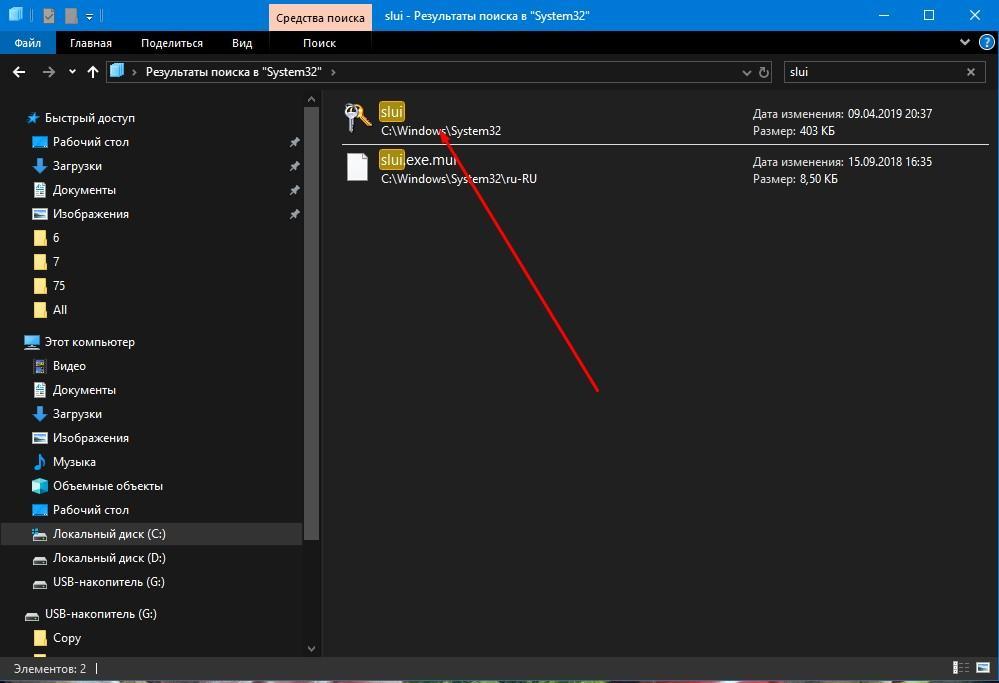Image resolution: width=999 pixels, height=683 pixels.
Task: Open the Поделиться ribbon tab
Action: (x=172, y=43)
